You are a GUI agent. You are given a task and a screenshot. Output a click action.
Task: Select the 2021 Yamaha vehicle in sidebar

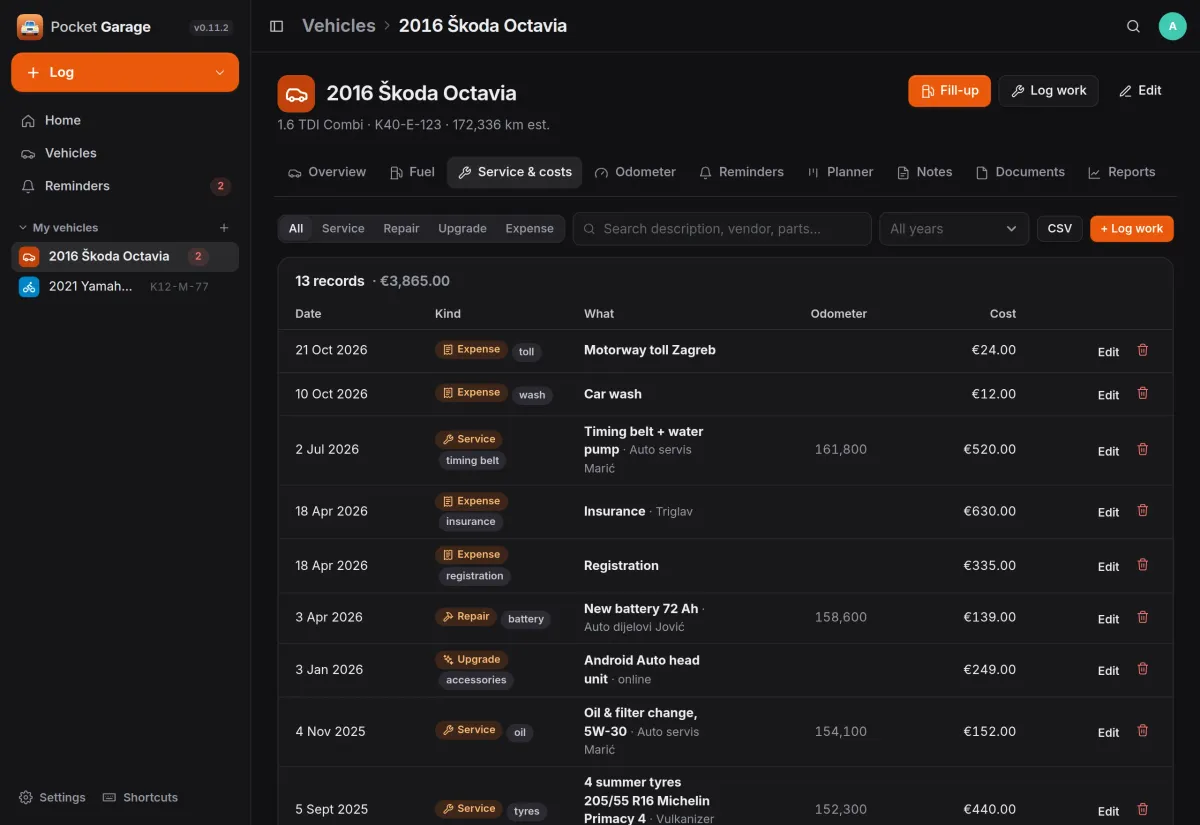coord(125,287)
